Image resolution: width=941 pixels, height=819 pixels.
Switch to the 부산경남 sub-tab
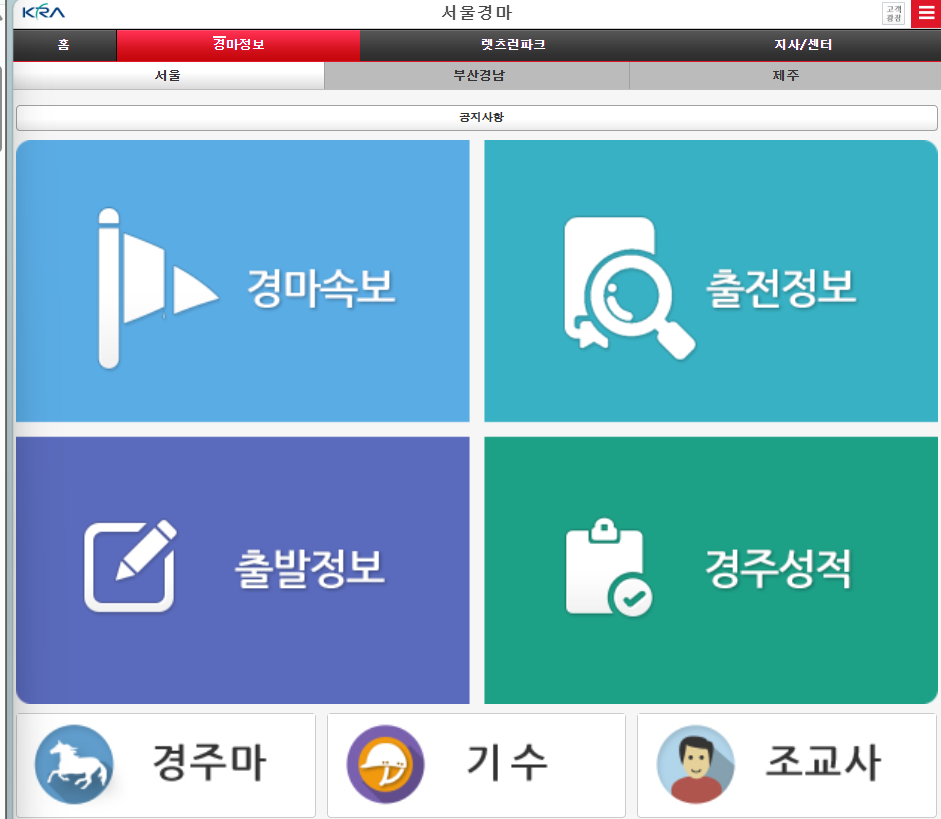point(478,76)
